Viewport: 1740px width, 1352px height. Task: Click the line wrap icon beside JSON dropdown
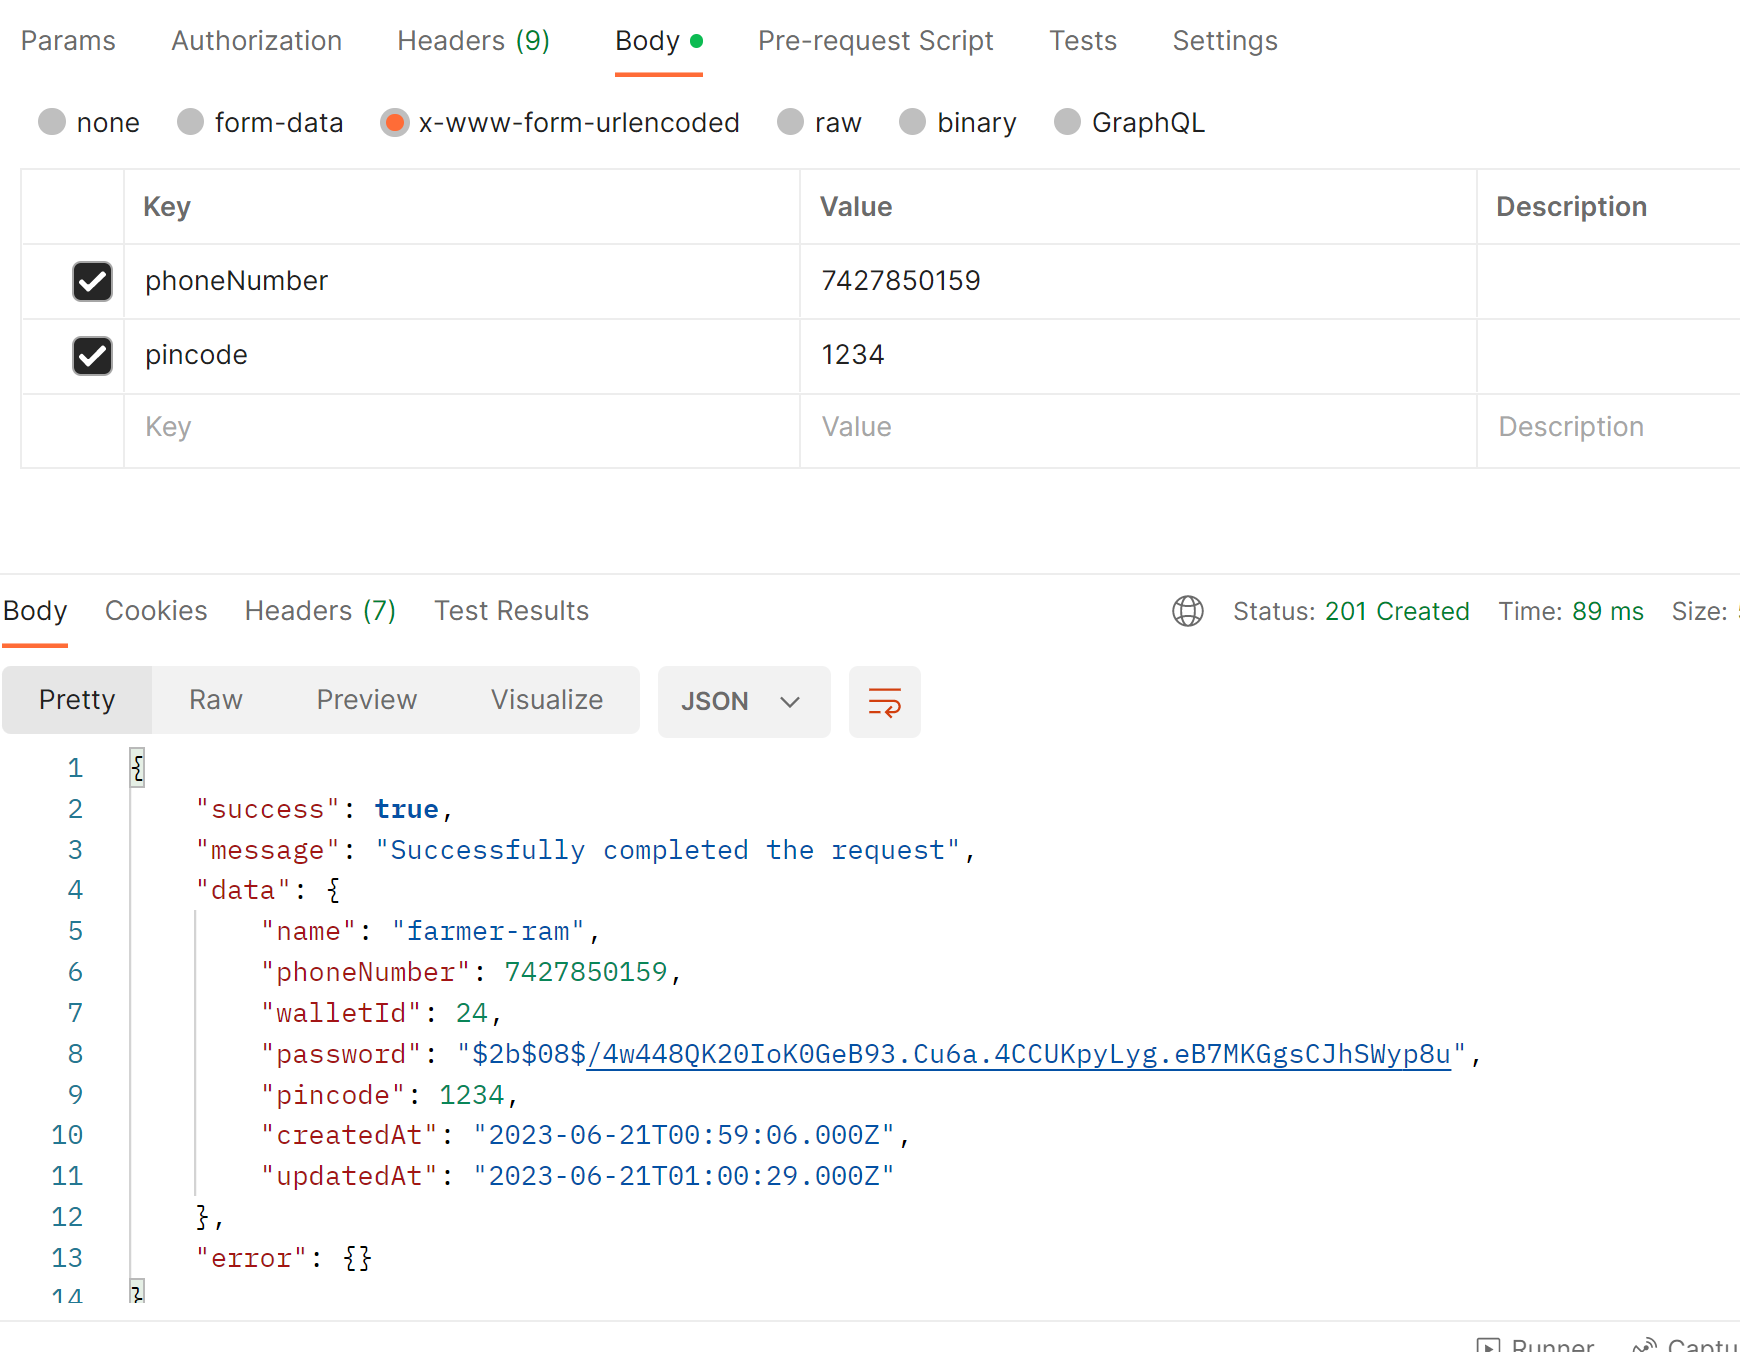[x=884, y=701]
